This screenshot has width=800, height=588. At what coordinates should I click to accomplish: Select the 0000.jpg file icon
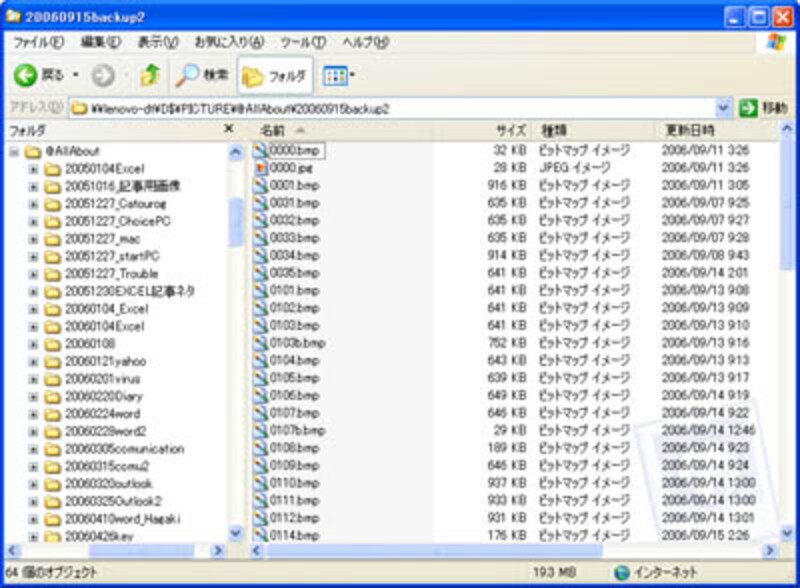pos(261,168)
